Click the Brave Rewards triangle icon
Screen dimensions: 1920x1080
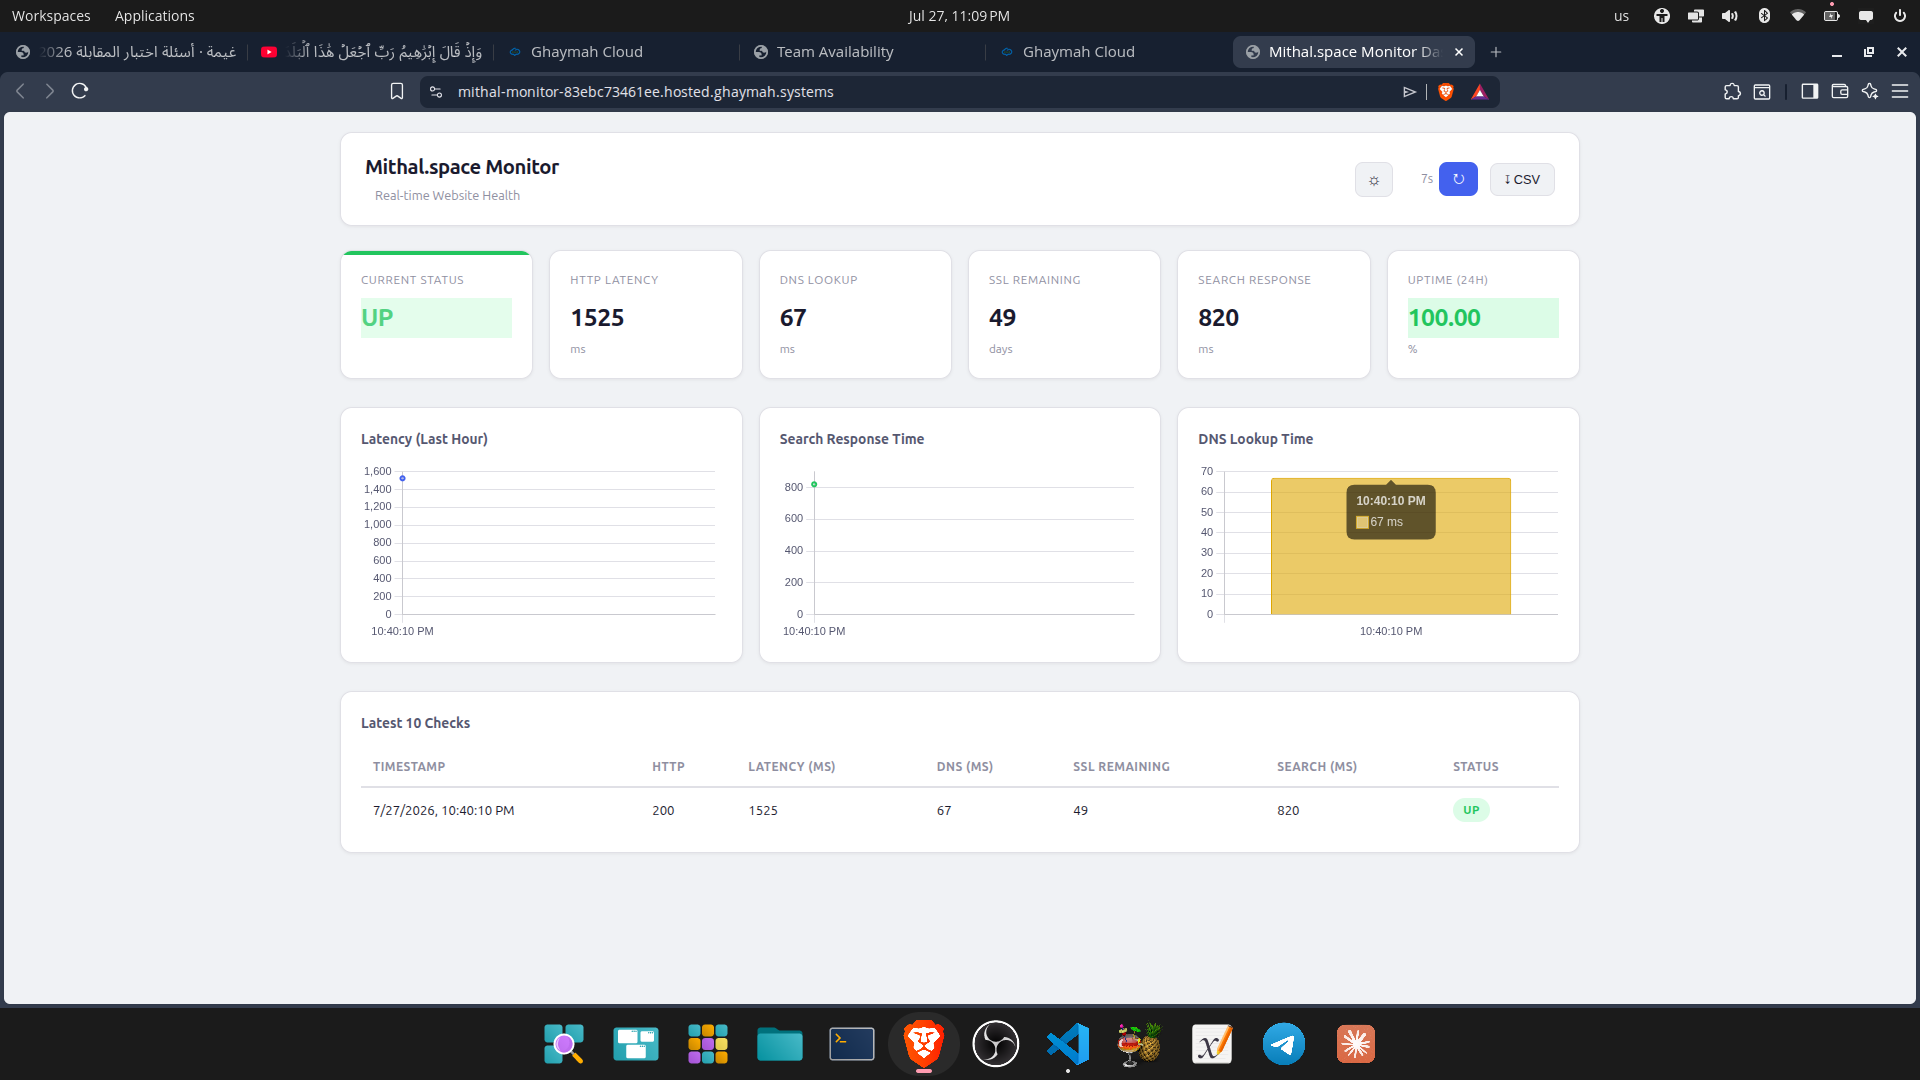click(1479, 92)
